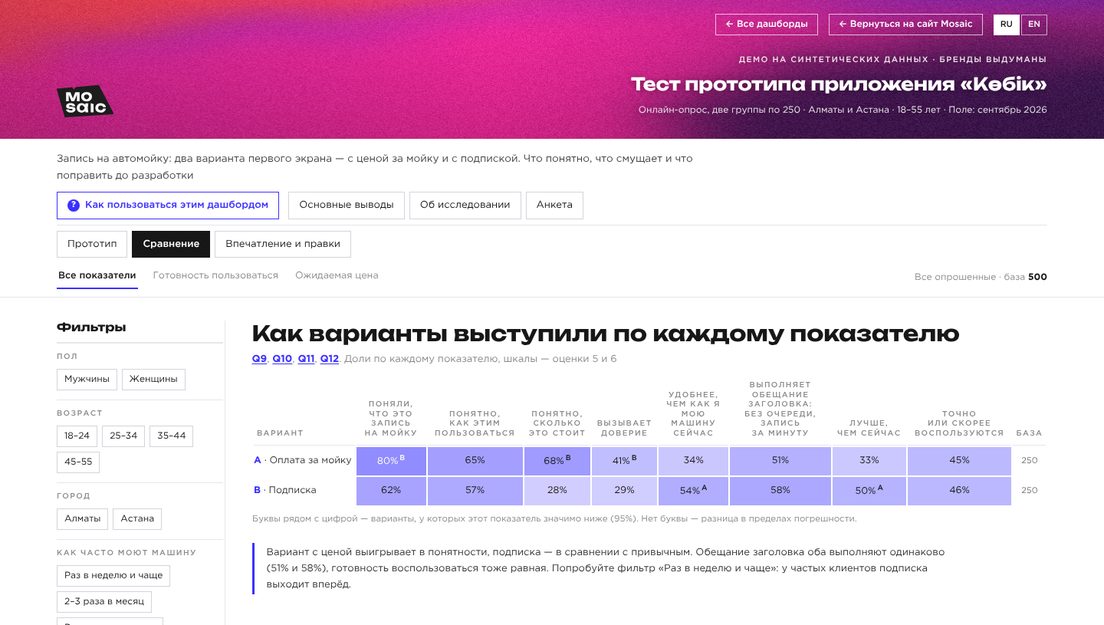This screenshot has width=1104, height=625.
Task: Switch language to RU
Action: click(x=1006, y=24)
